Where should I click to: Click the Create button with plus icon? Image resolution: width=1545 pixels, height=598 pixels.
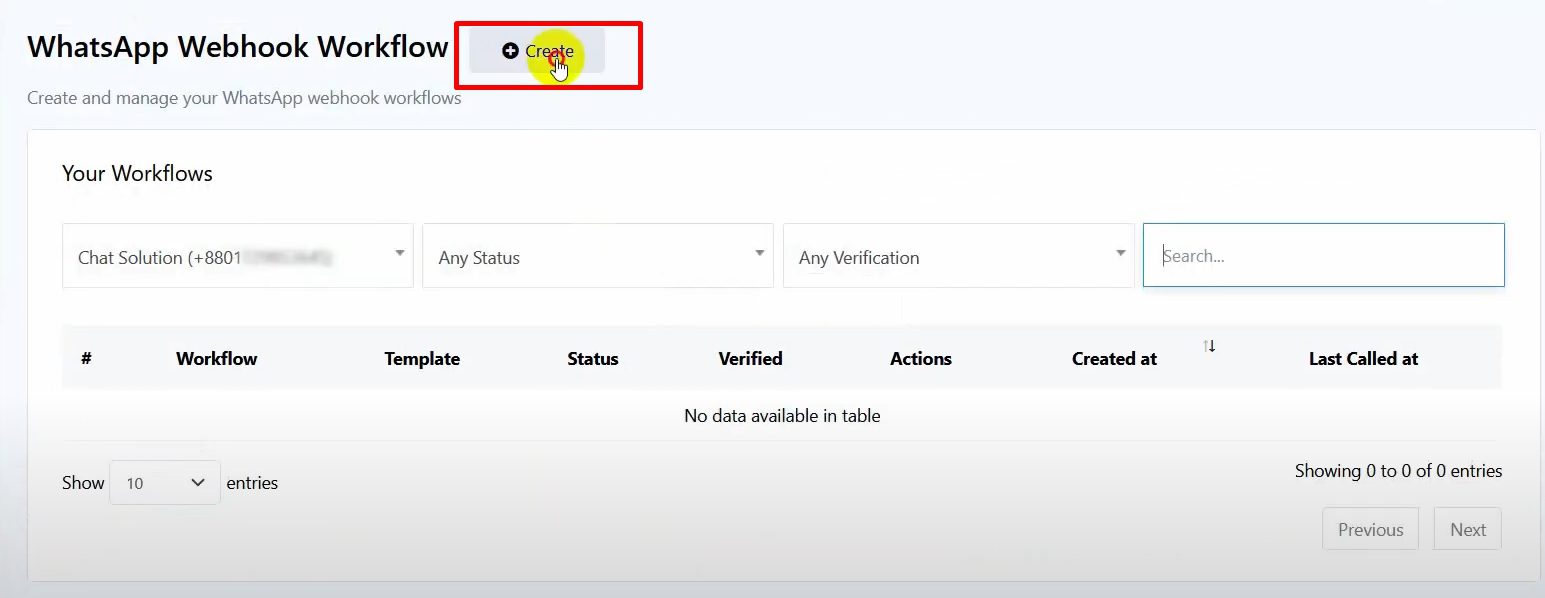click(538, 51)
